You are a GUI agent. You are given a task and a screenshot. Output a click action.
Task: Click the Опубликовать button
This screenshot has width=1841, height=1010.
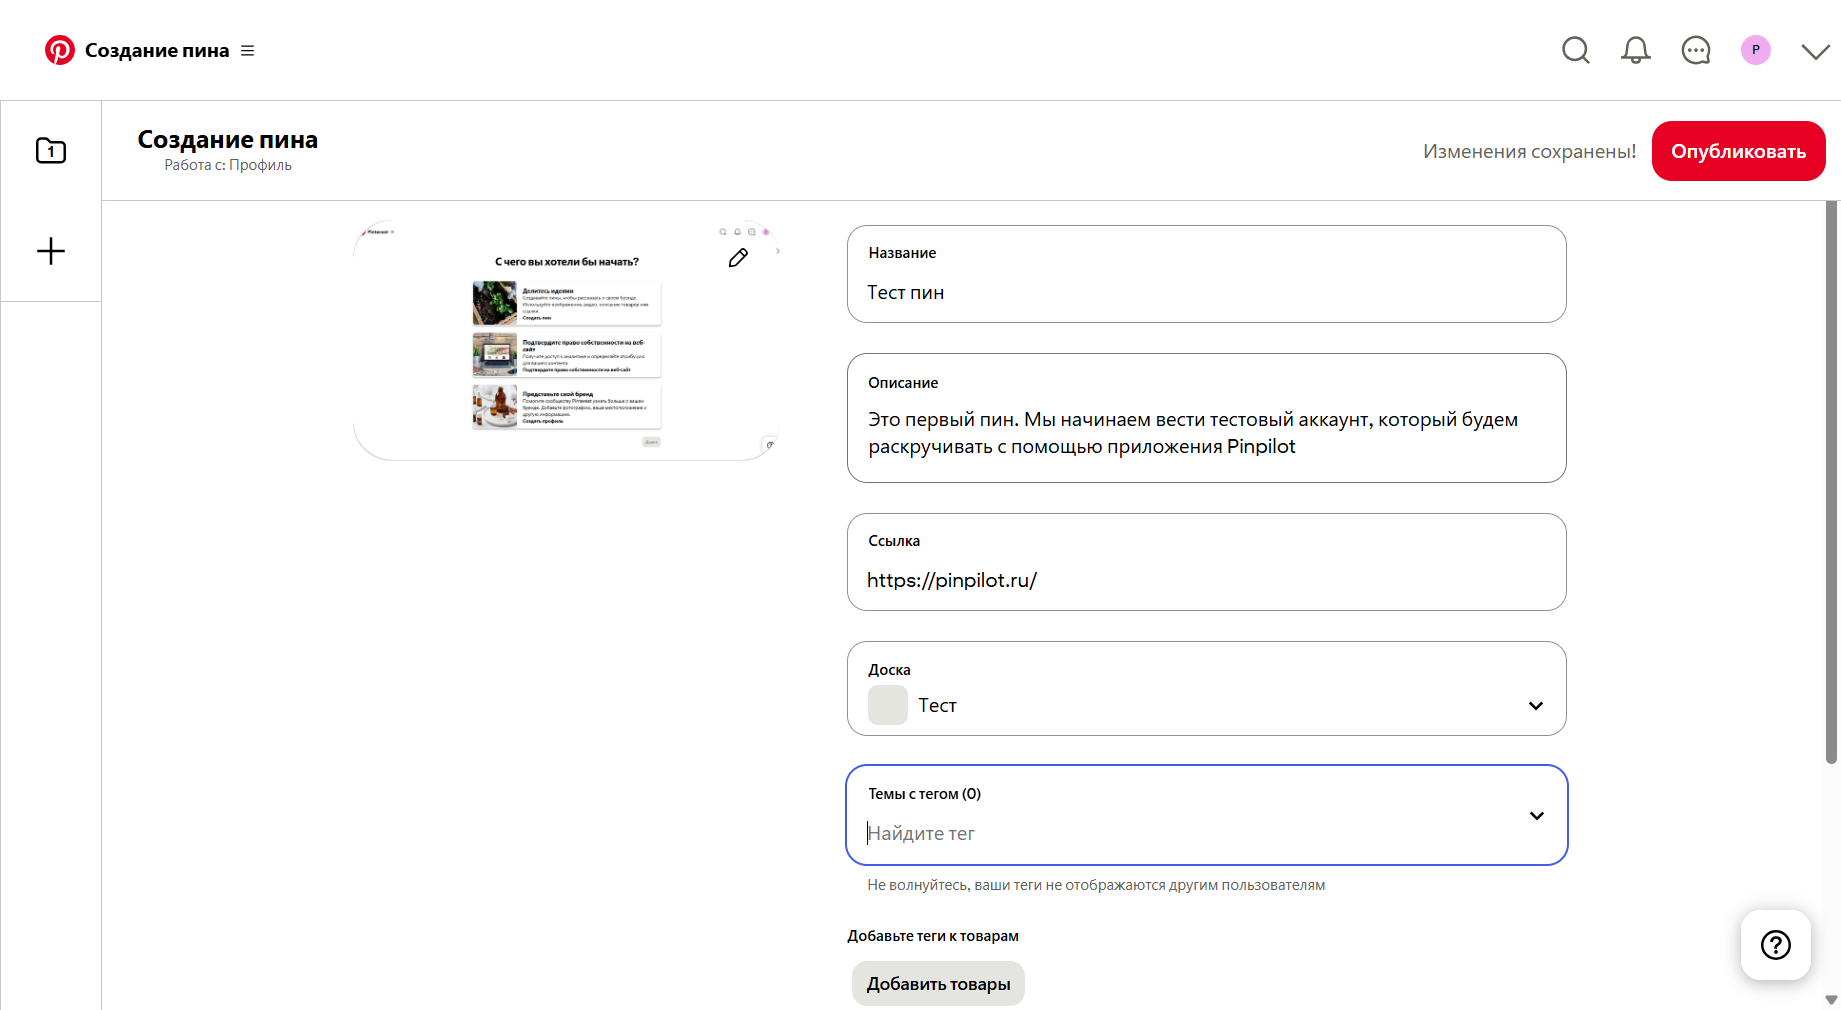[1738, 151]
